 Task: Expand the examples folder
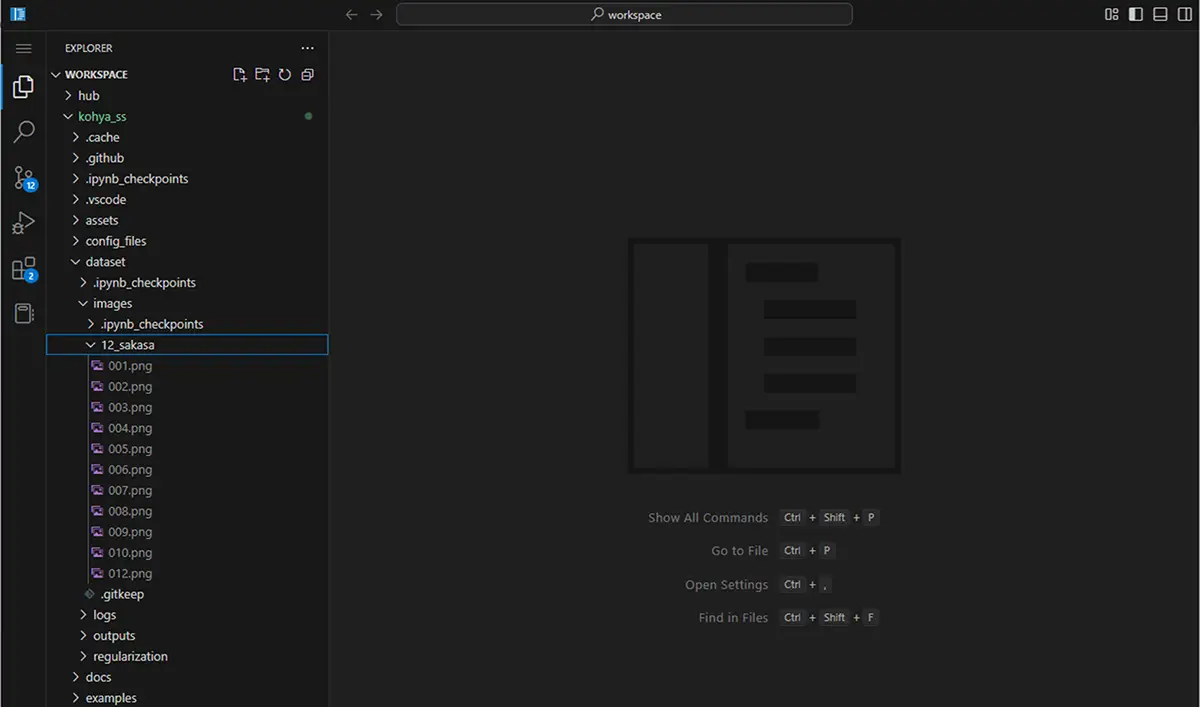(x=187, y=698)
